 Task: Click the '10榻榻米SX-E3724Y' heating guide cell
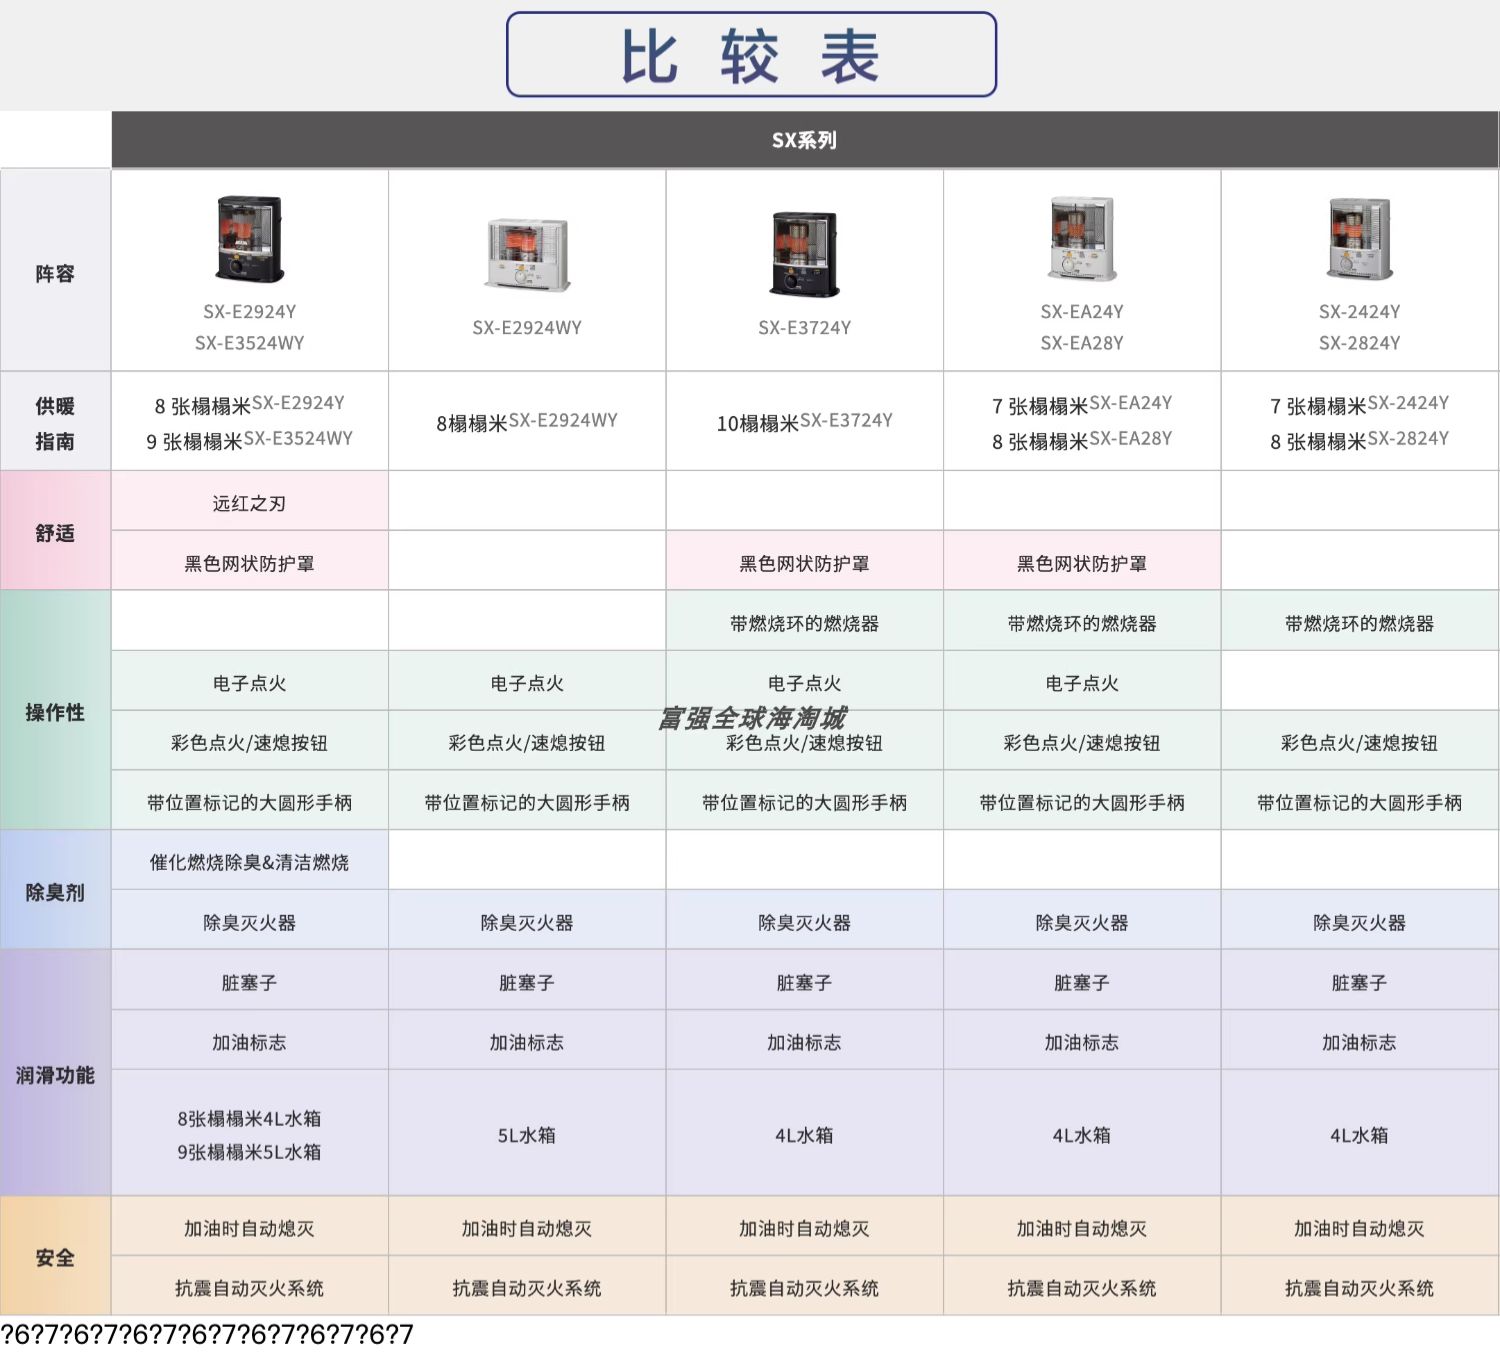pos(804,422)
